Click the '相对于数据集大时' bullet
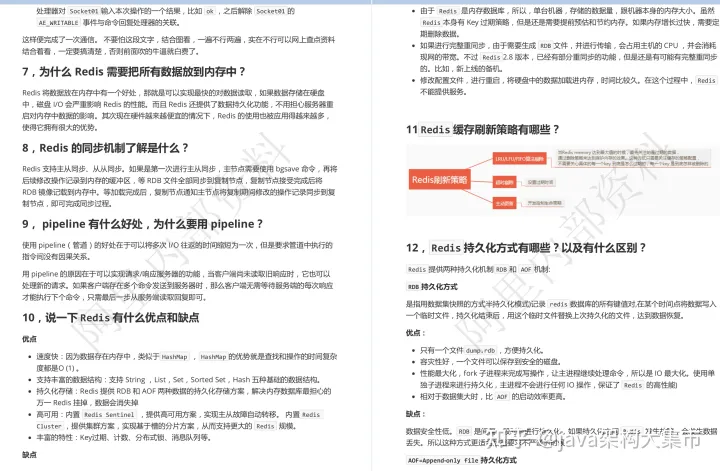Viewport: 720px width, 471px height. click(492, 397)
